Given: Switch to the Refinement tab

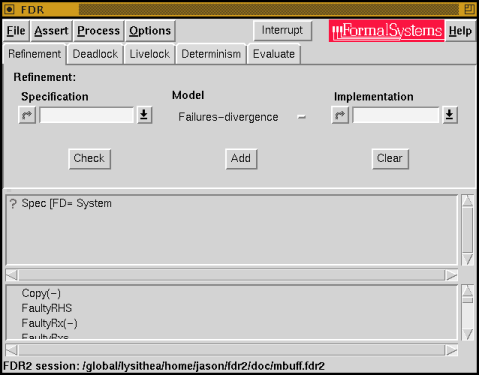Looking at the screenshot, I should (x=35, y=54).
